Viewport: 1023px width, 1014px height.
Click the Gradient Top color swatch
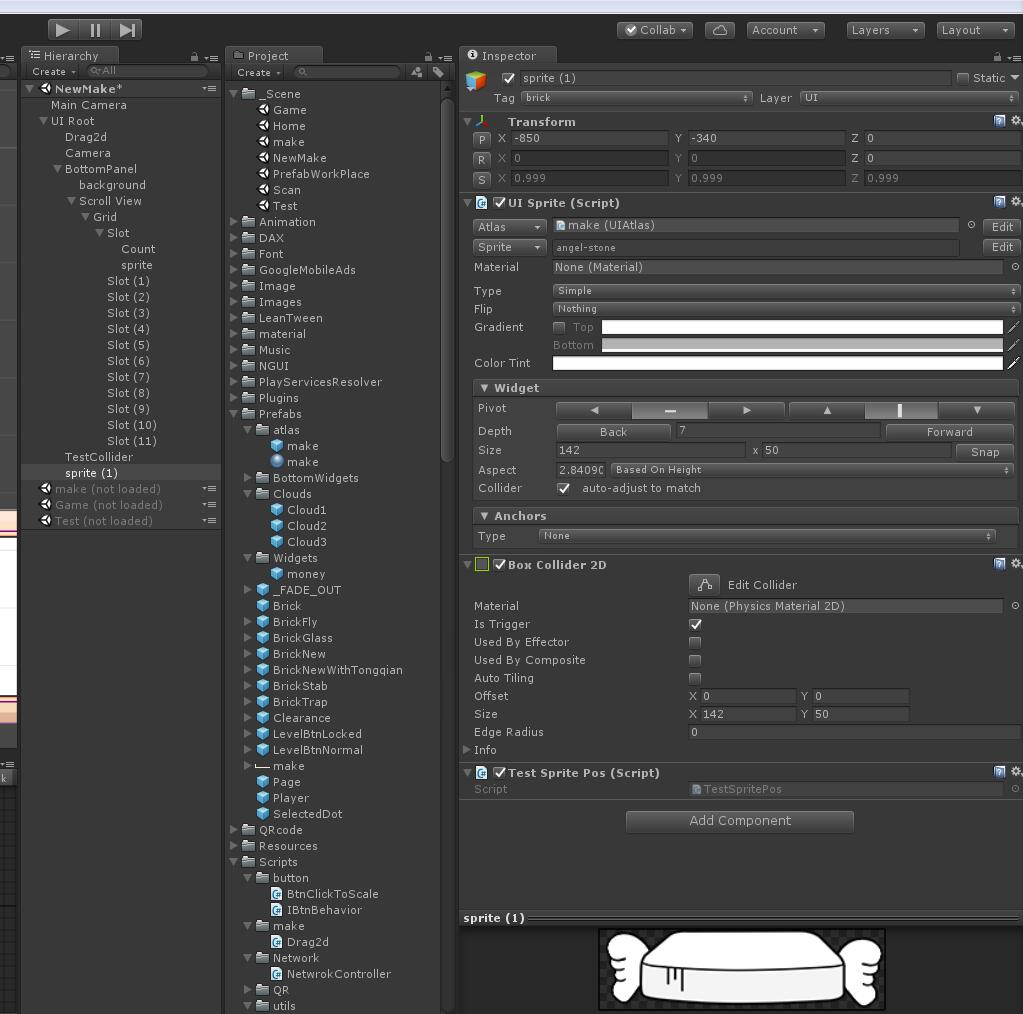[x=802, y=327]
